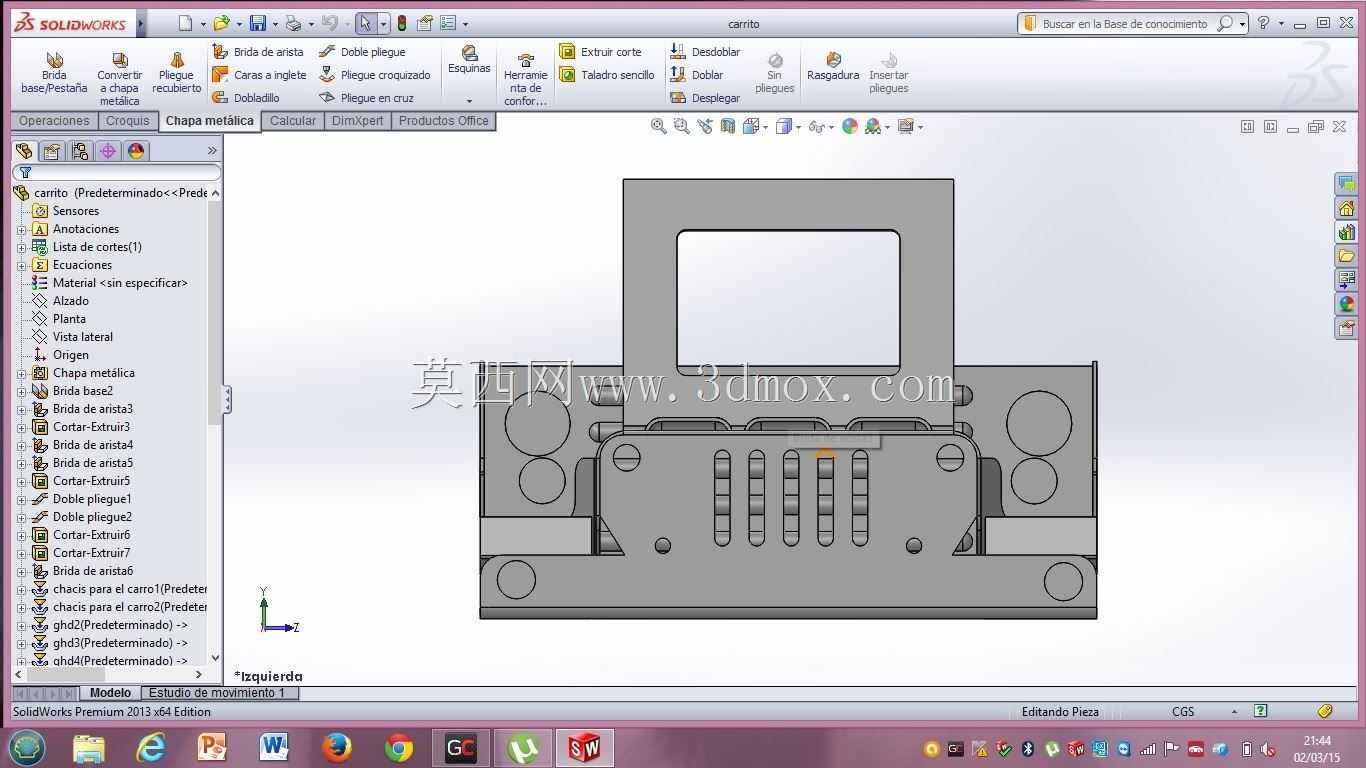Select the Vista lateral plane
The width and height of the screenshot is (1366, 768).
point(82,337)
